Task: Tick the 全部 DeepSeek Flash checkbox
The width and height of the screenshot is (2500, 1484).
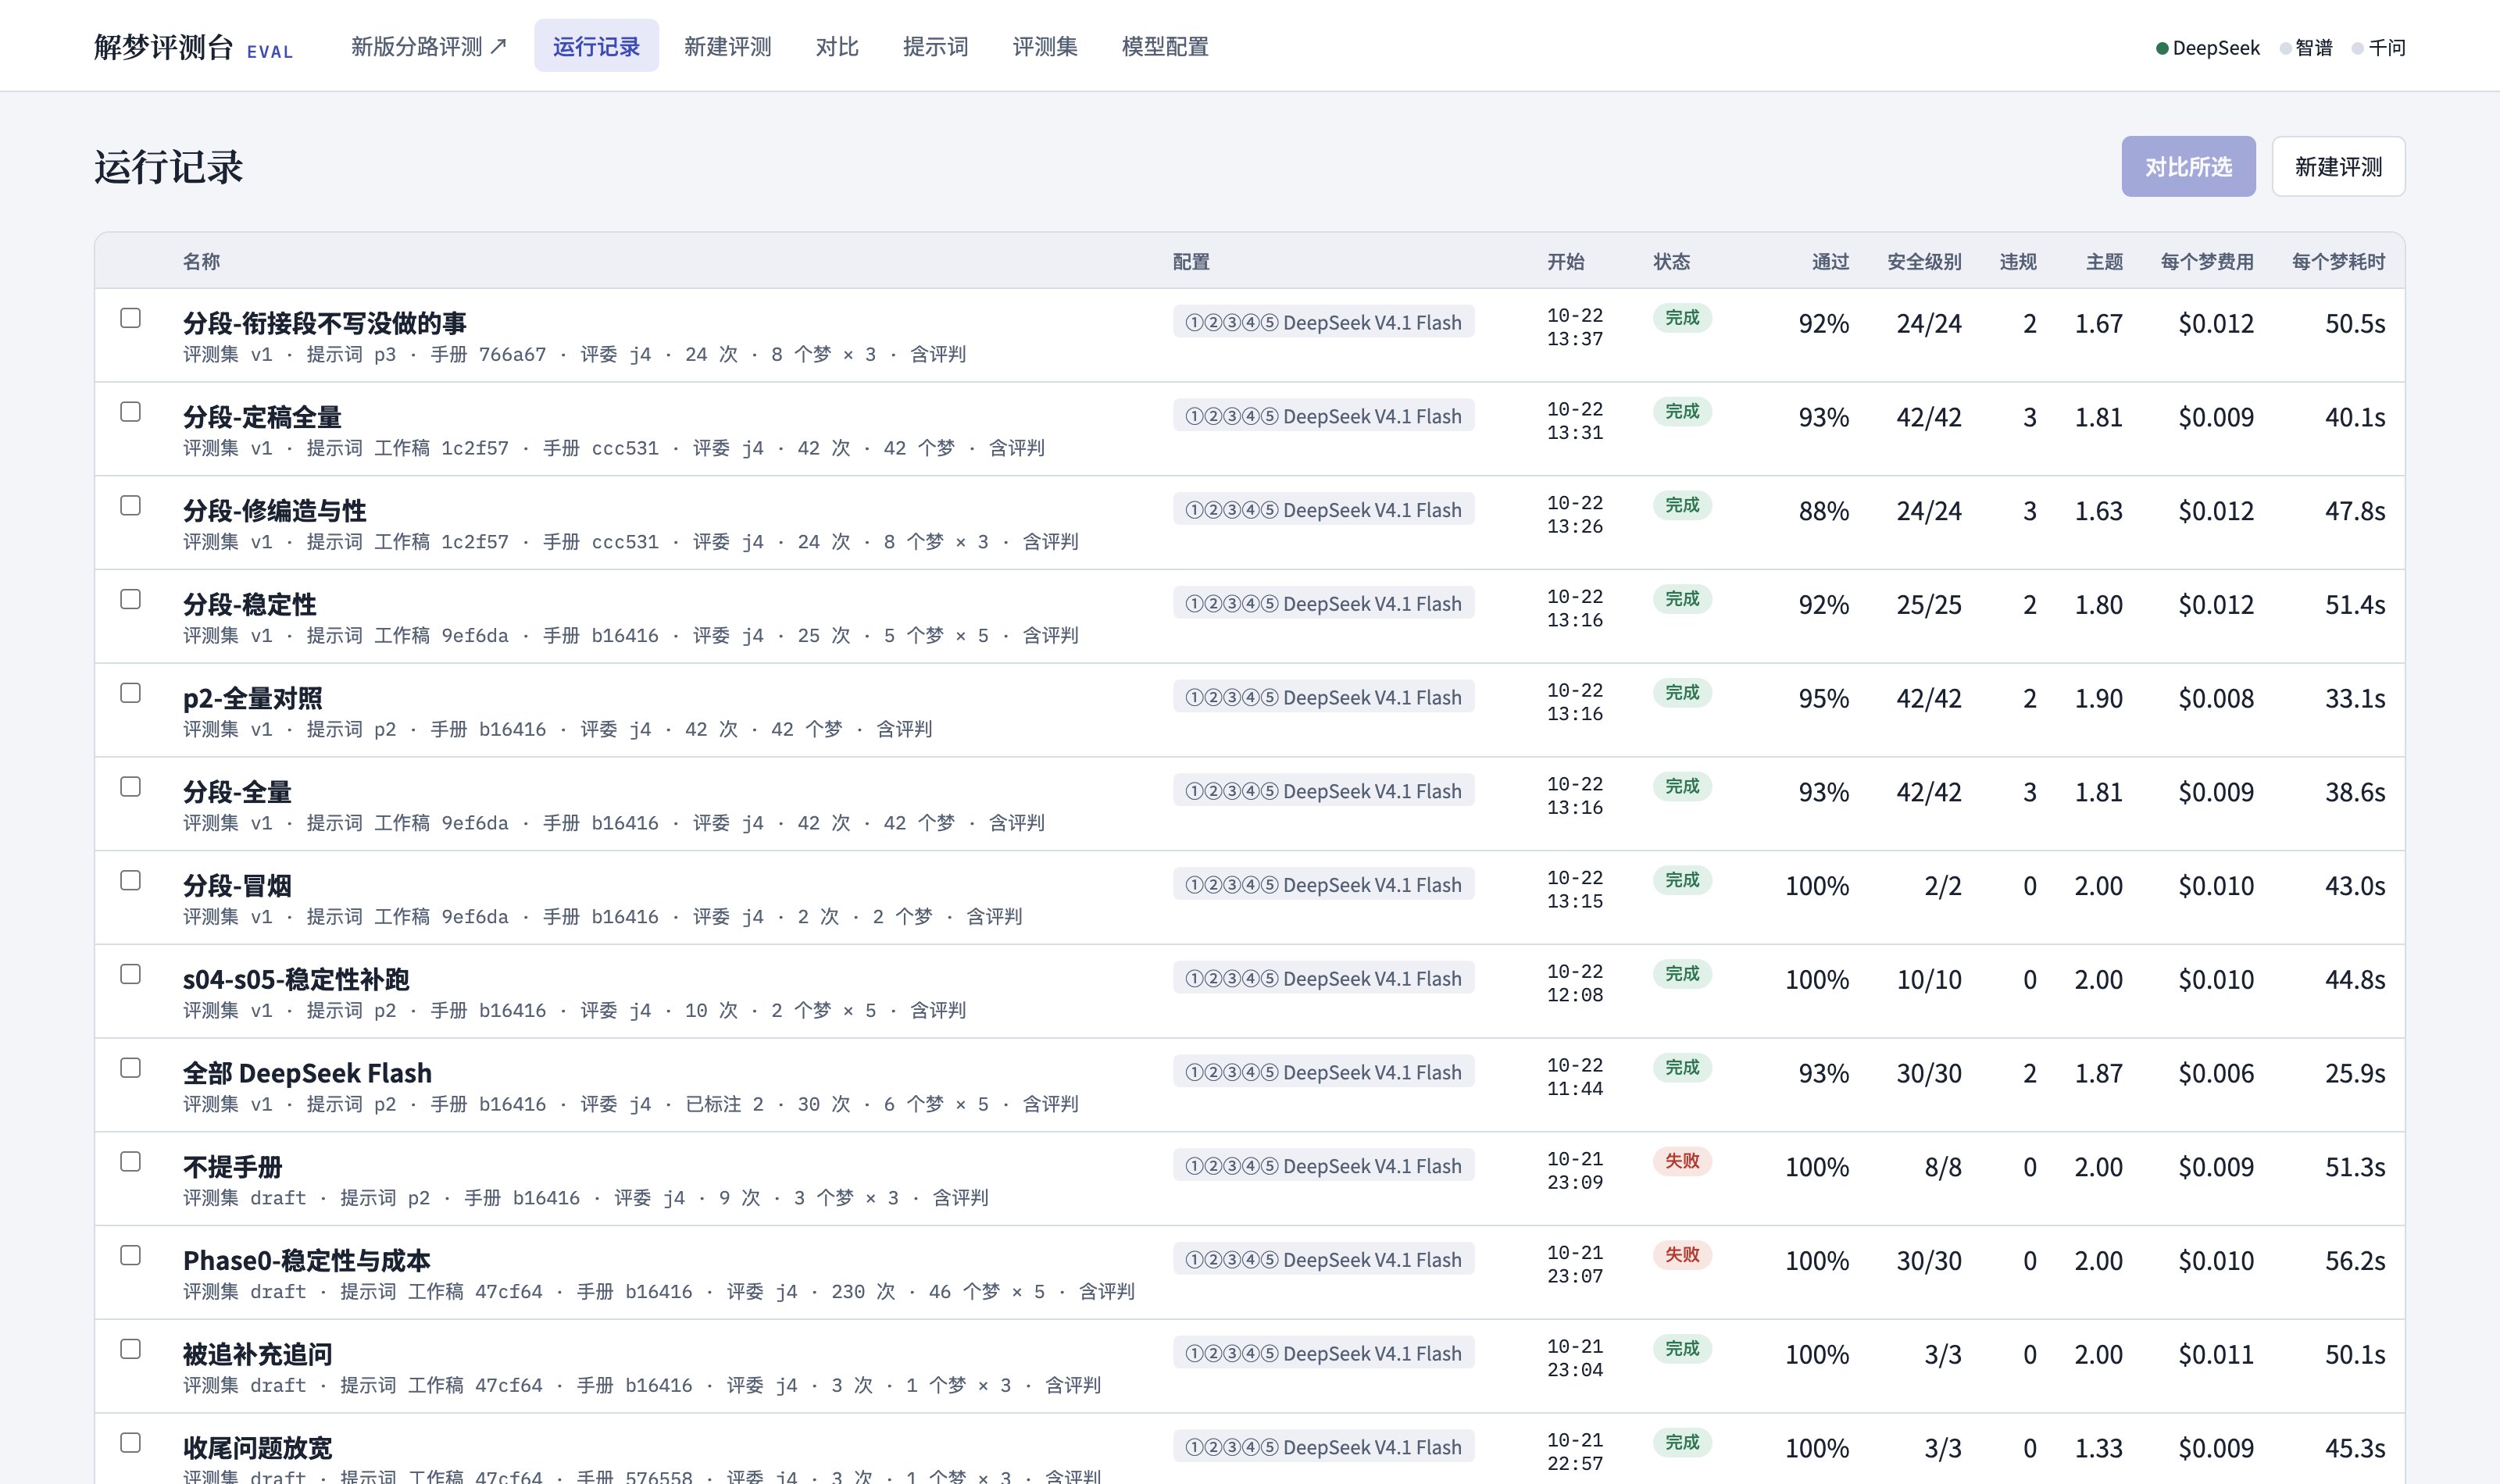Action: 130,1068
